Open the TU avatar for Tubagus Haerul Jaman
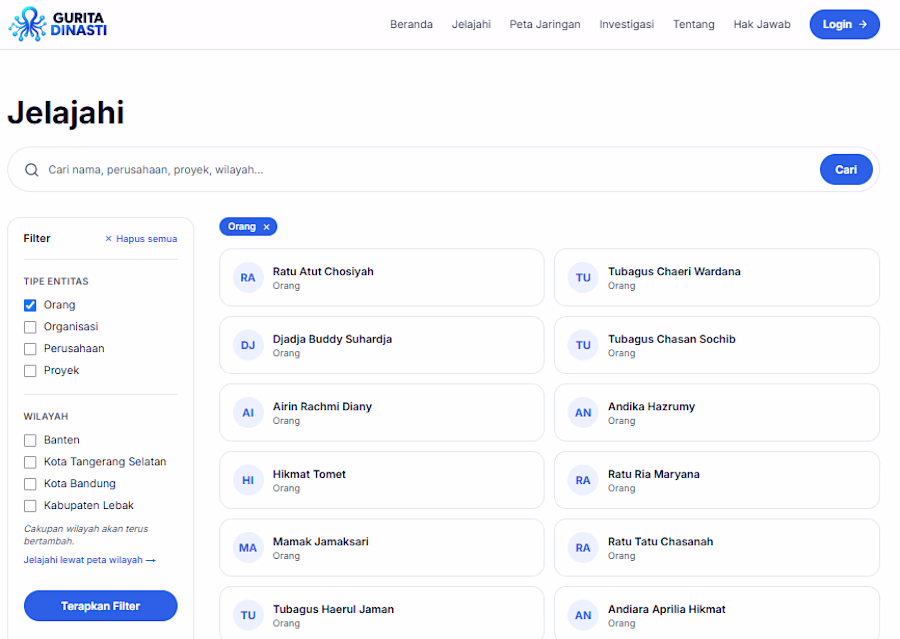The width and height of the screenshot is (900, 639). coord(248,615)
